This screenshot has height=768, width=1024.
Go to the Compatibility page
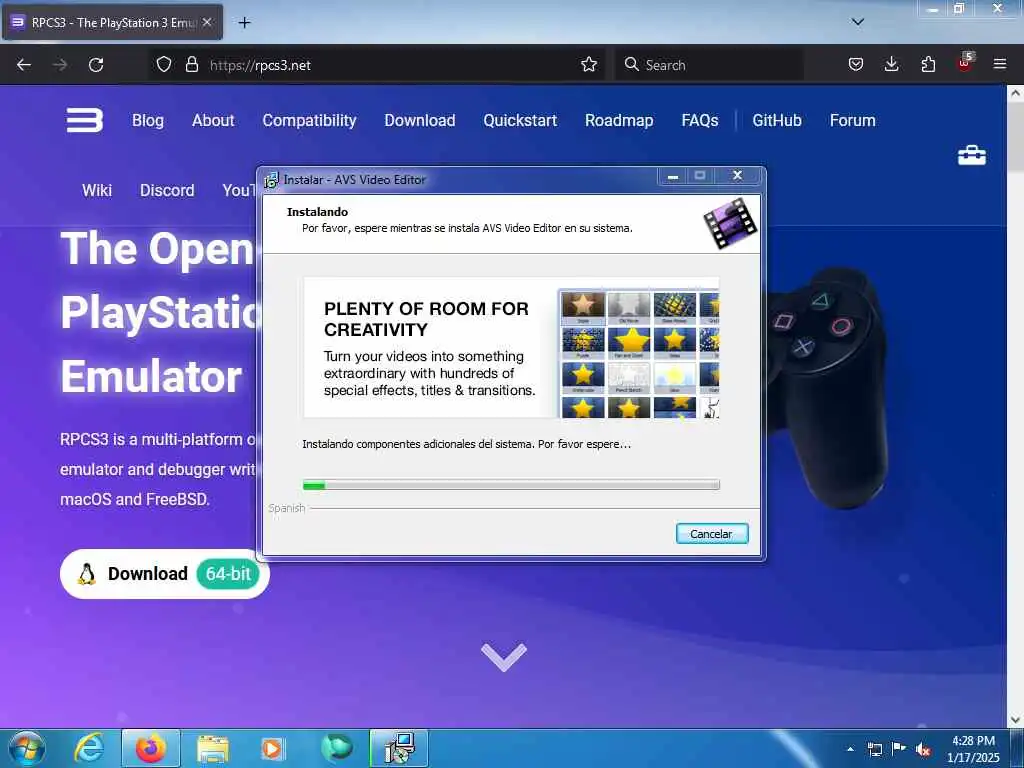click(310, 120)
